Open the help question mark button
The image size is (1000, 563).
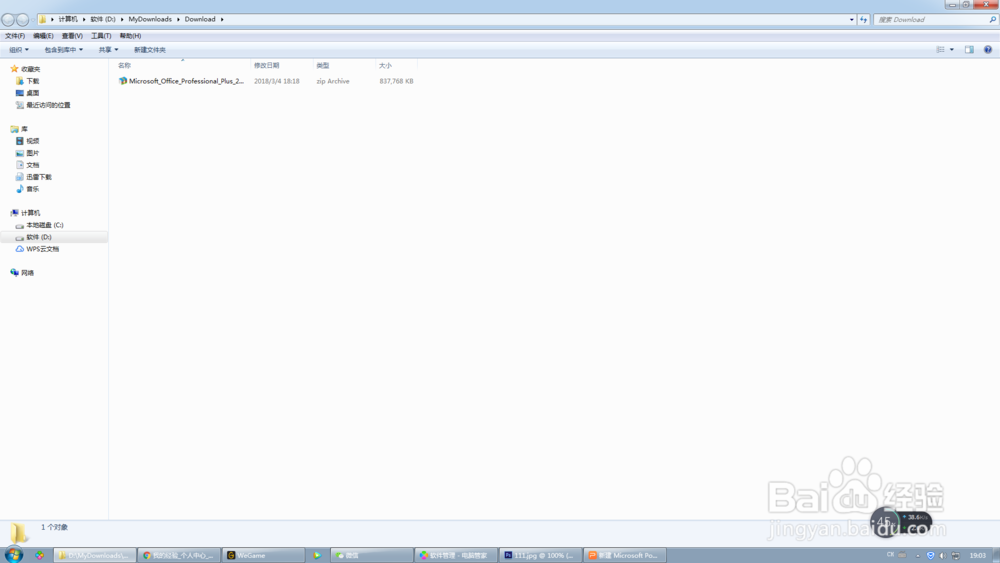click(988, 50)
